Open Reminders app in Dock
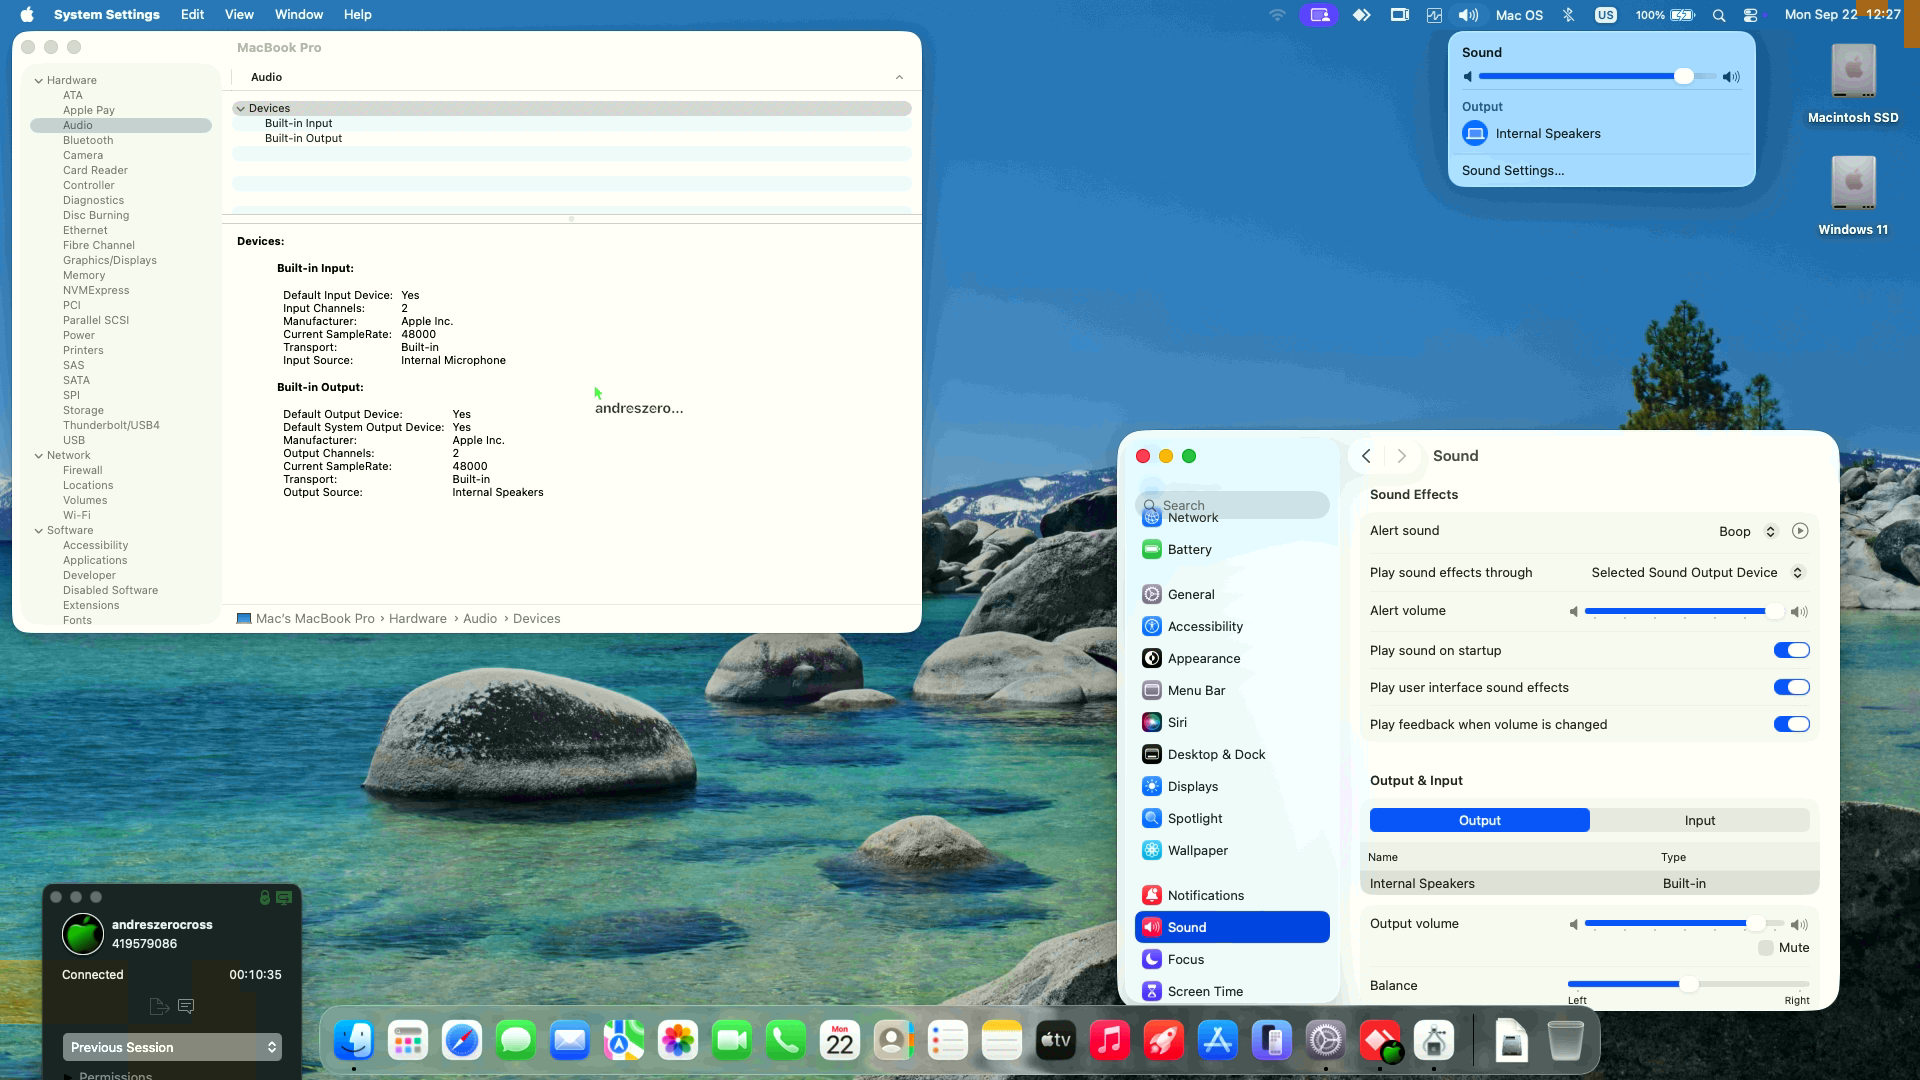This screenshot has width=1920, height=1080. point(948,1041)
